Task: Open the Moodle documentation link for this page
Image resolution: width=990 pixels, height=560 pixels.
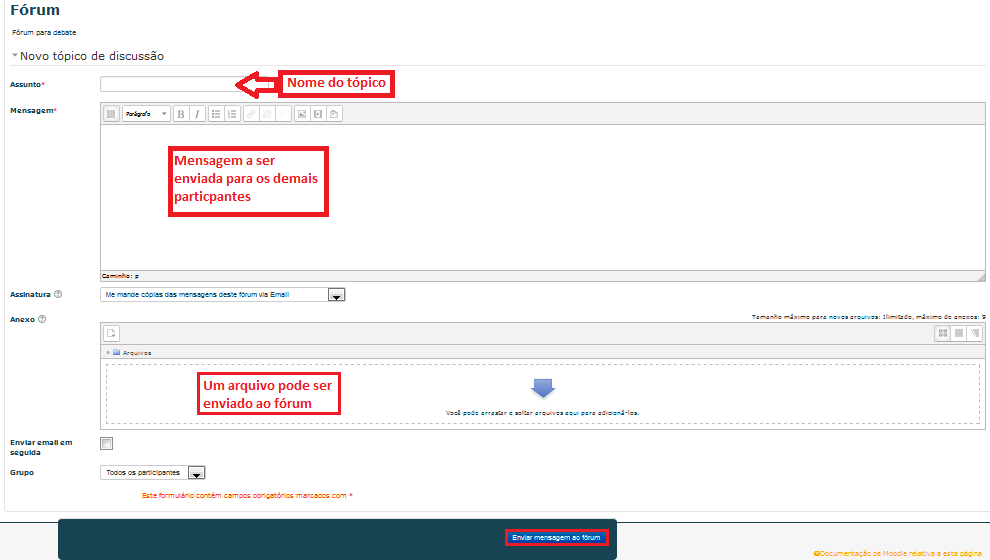Action: (900, 552)
